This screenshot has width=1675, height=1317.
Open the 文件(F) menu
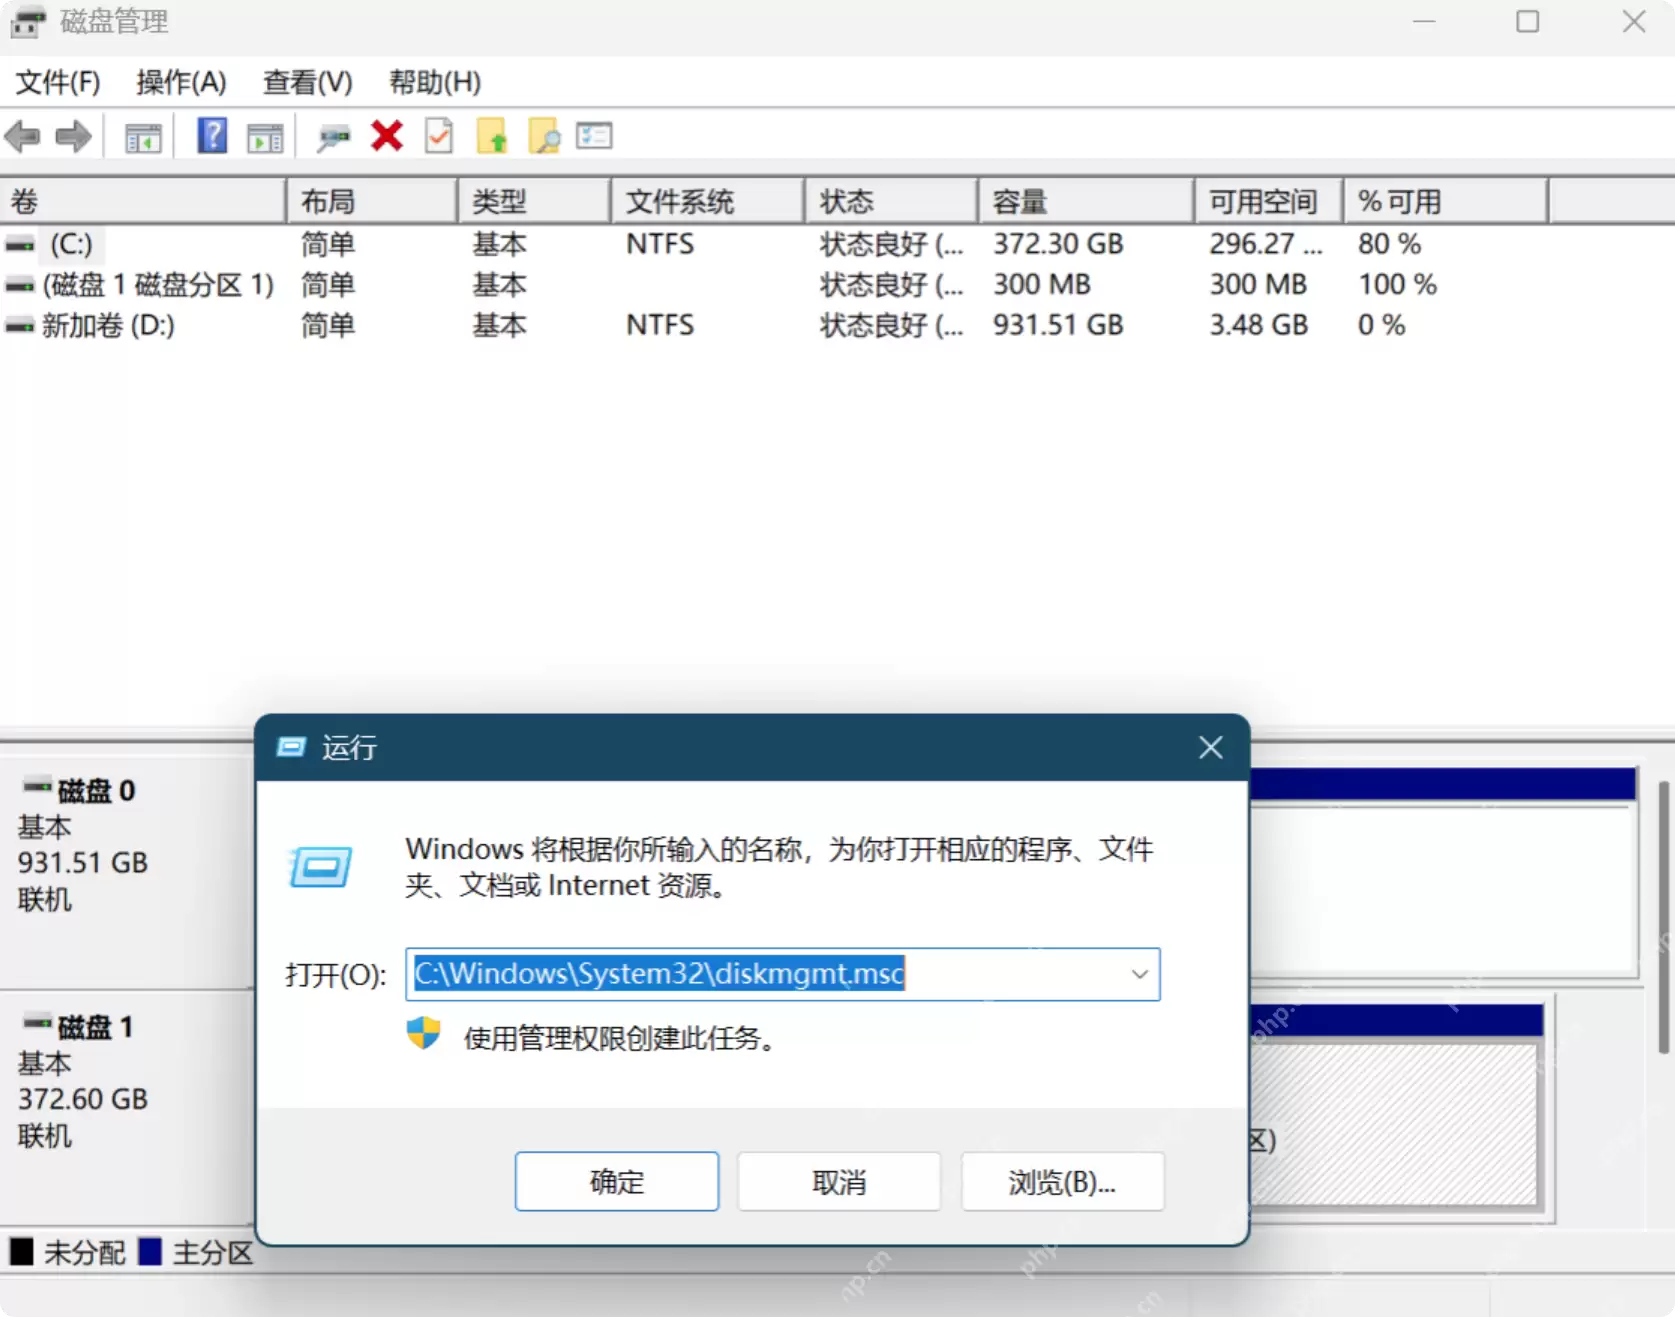click(58, 82)
